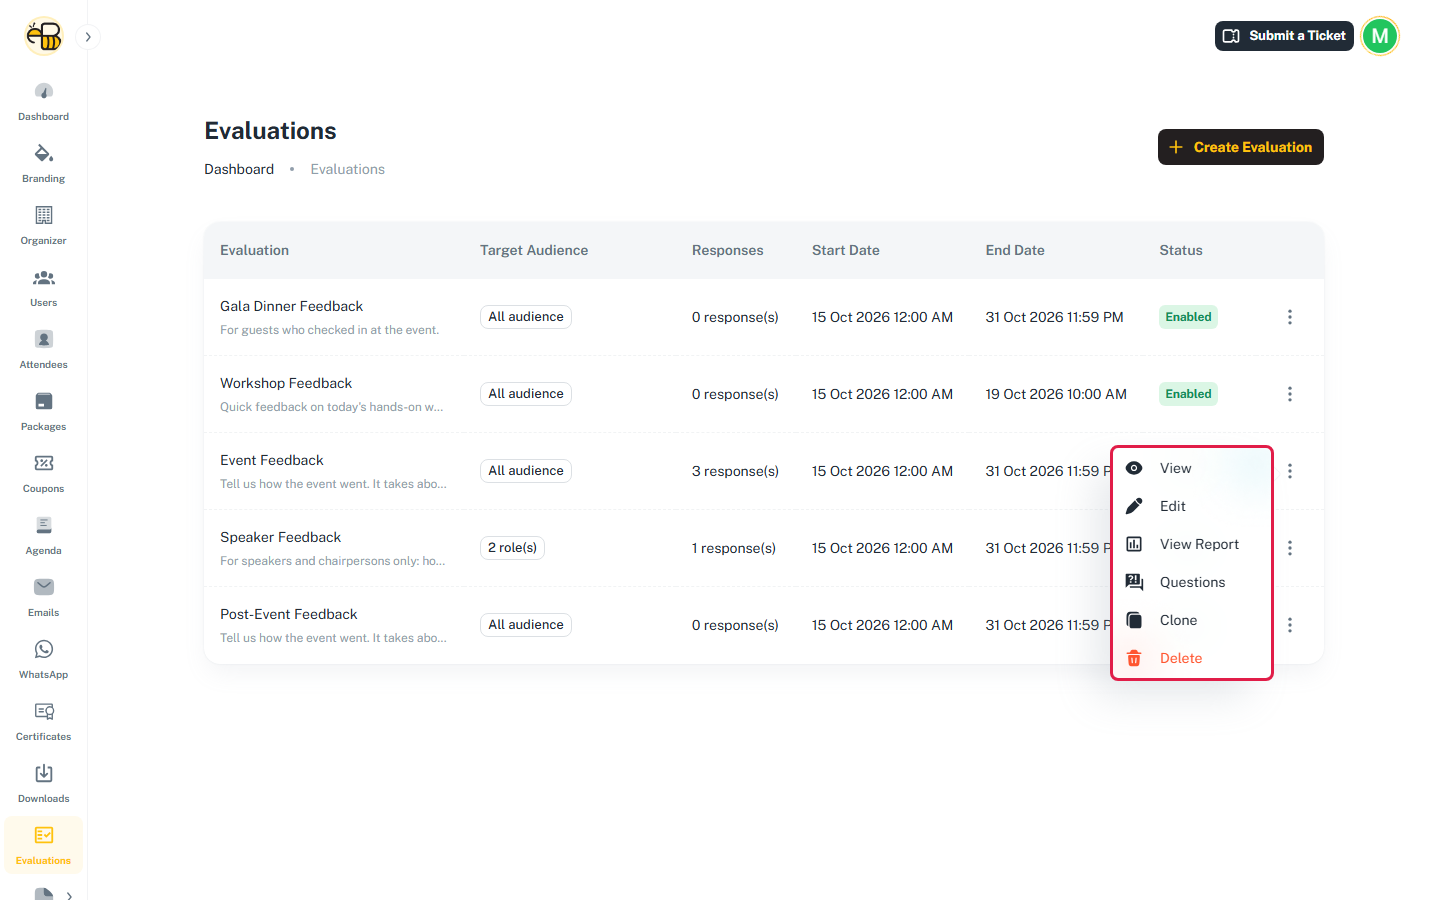Click the 2 role(s) audience tag

pyautogui.click(x=512, y=548)
